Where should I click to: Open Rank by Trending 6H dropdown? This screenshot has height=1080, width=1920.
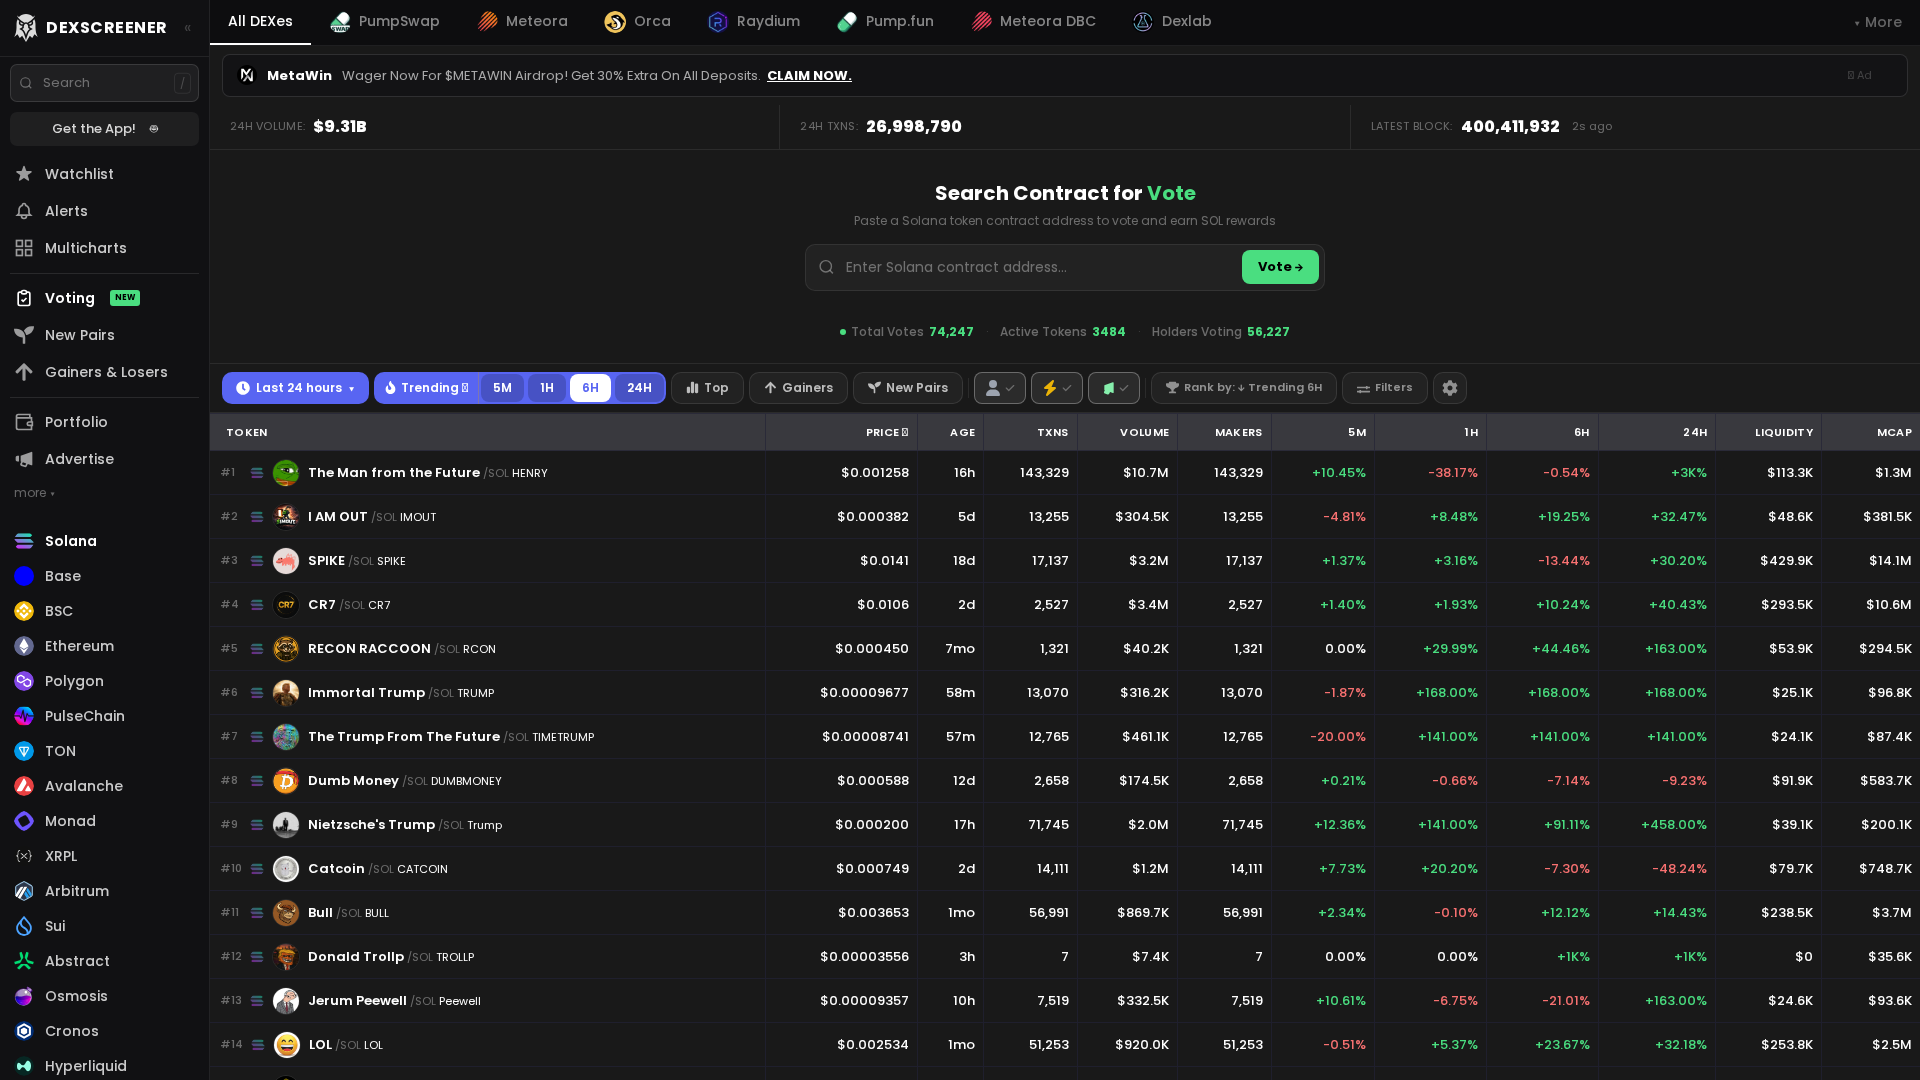click(x=1244, y=388)
